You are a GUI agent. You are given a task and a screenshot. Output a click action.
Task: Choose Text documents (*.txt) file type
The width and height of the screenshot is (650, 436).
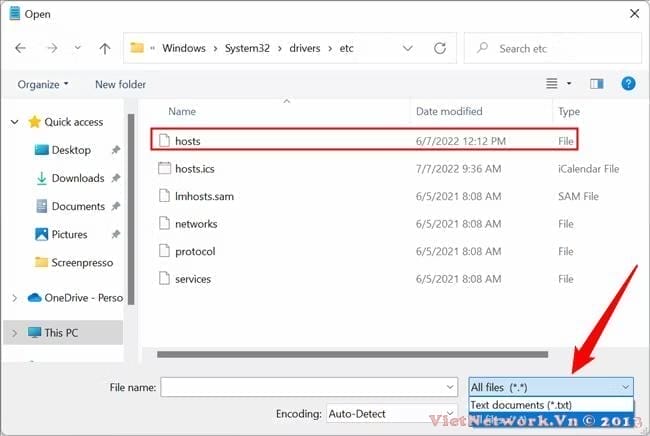pyautogui.click(x=520, y=405)
